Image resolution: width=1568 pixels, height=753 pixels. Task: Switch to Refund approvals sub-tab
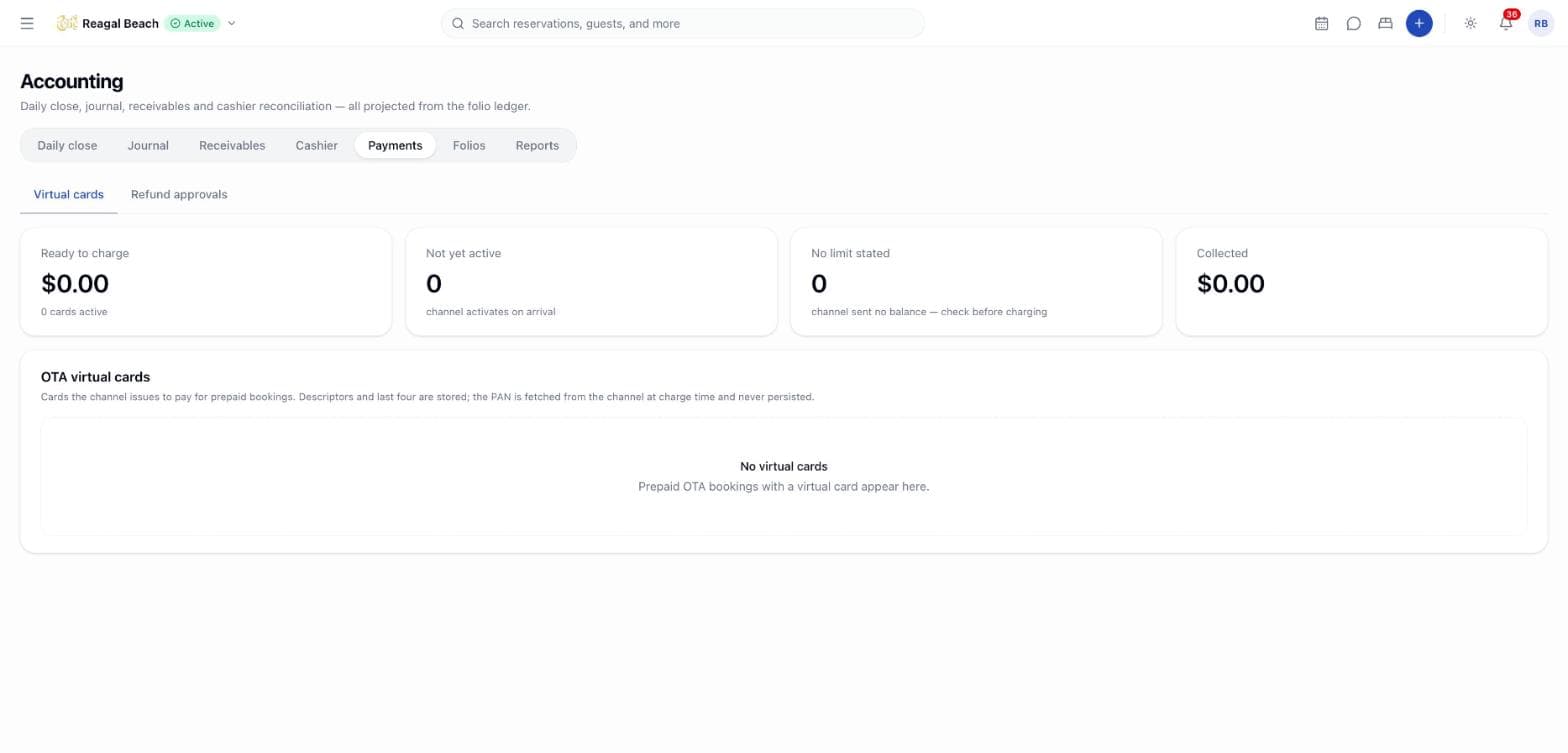[179, 194]
